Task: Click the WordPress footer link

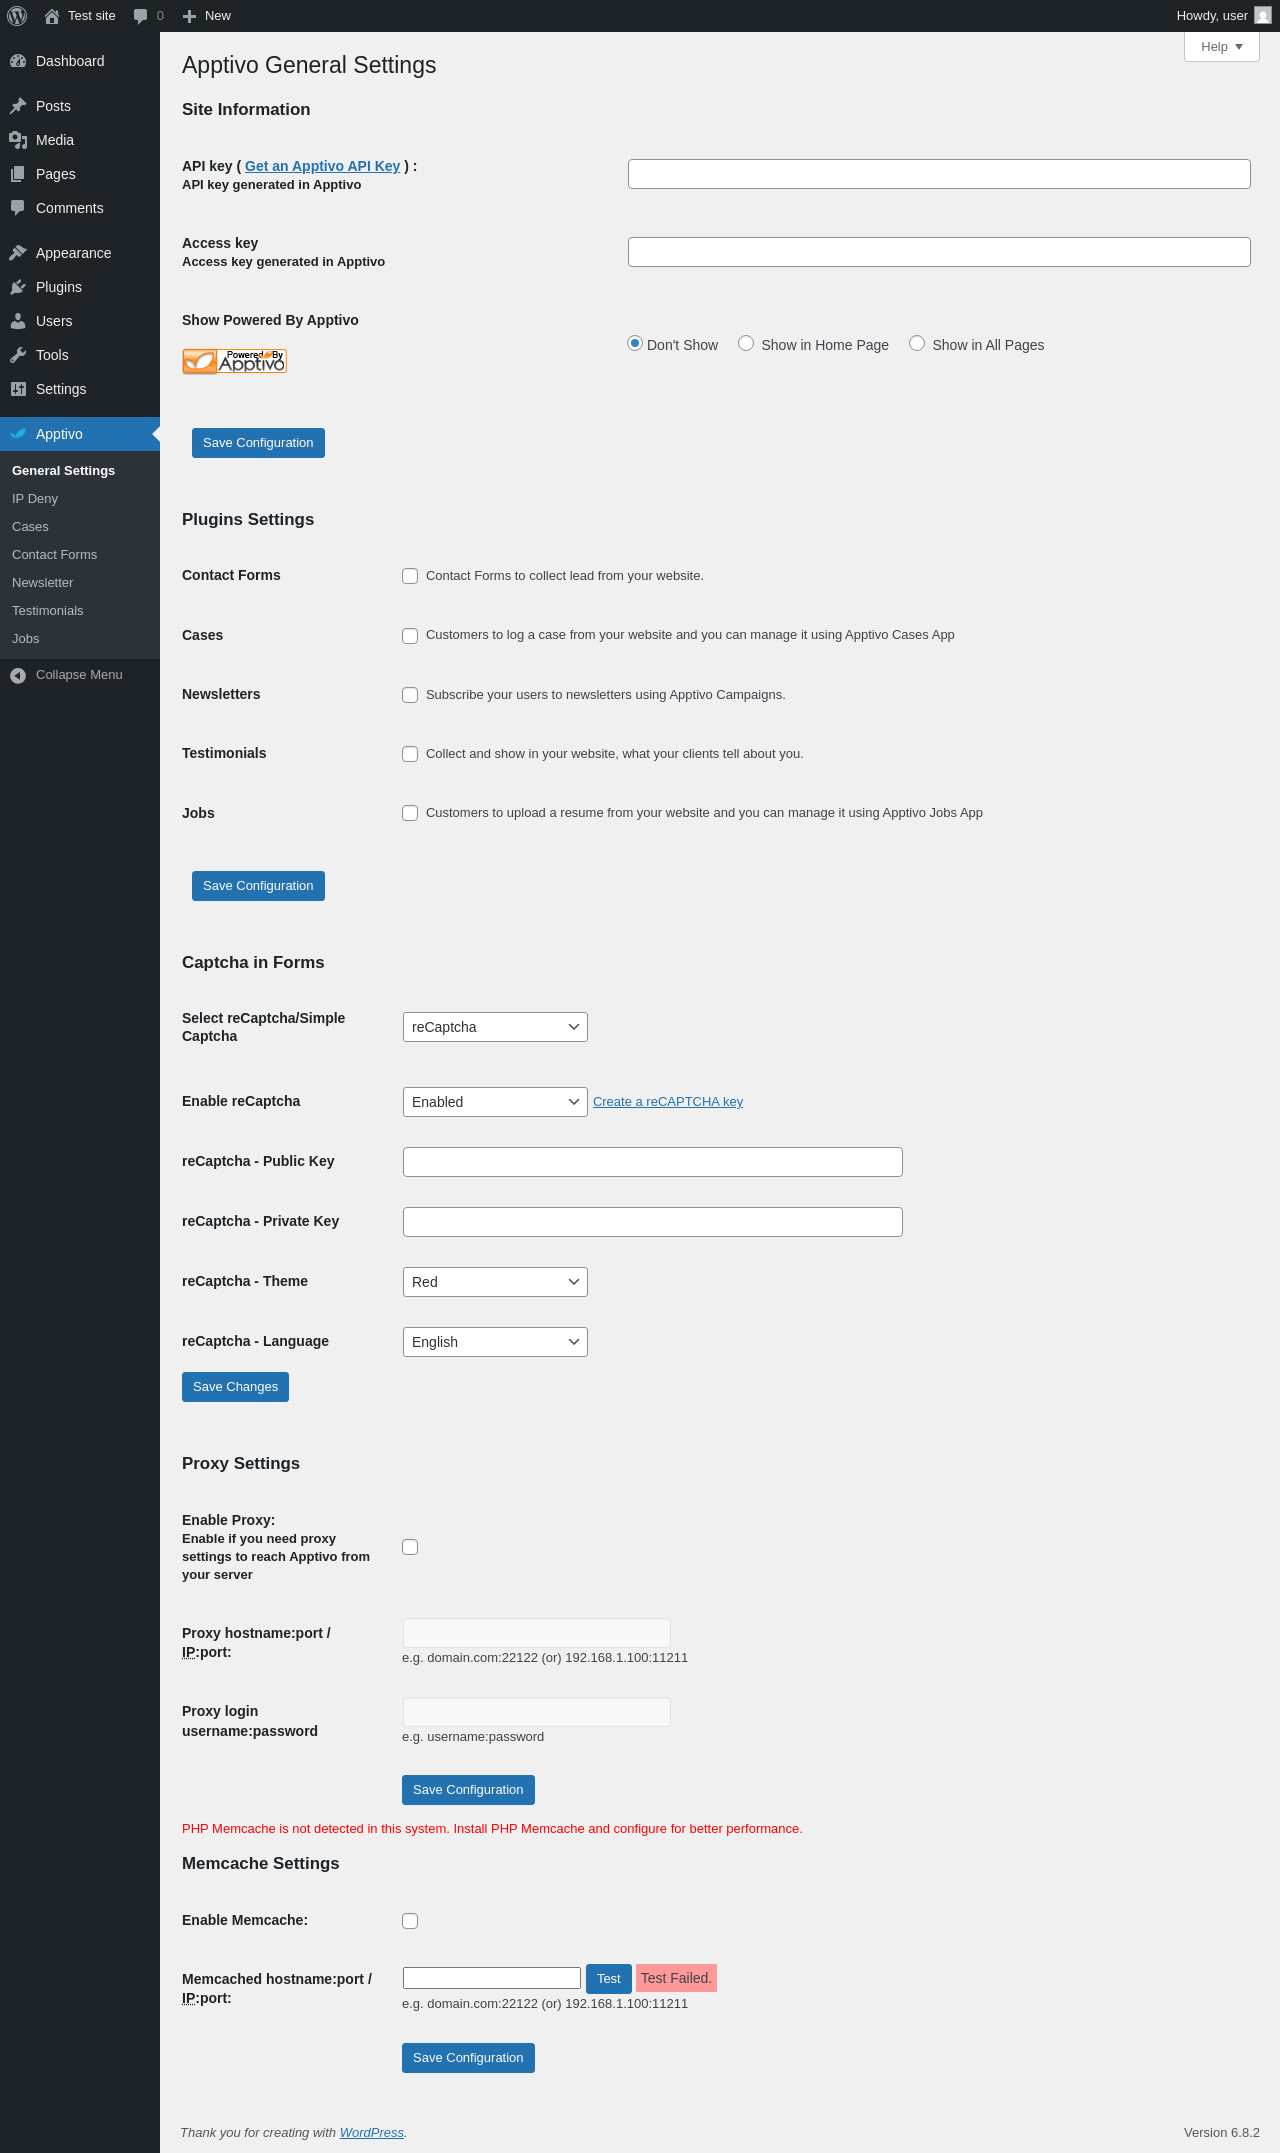Action: [x=371, y=2133]
